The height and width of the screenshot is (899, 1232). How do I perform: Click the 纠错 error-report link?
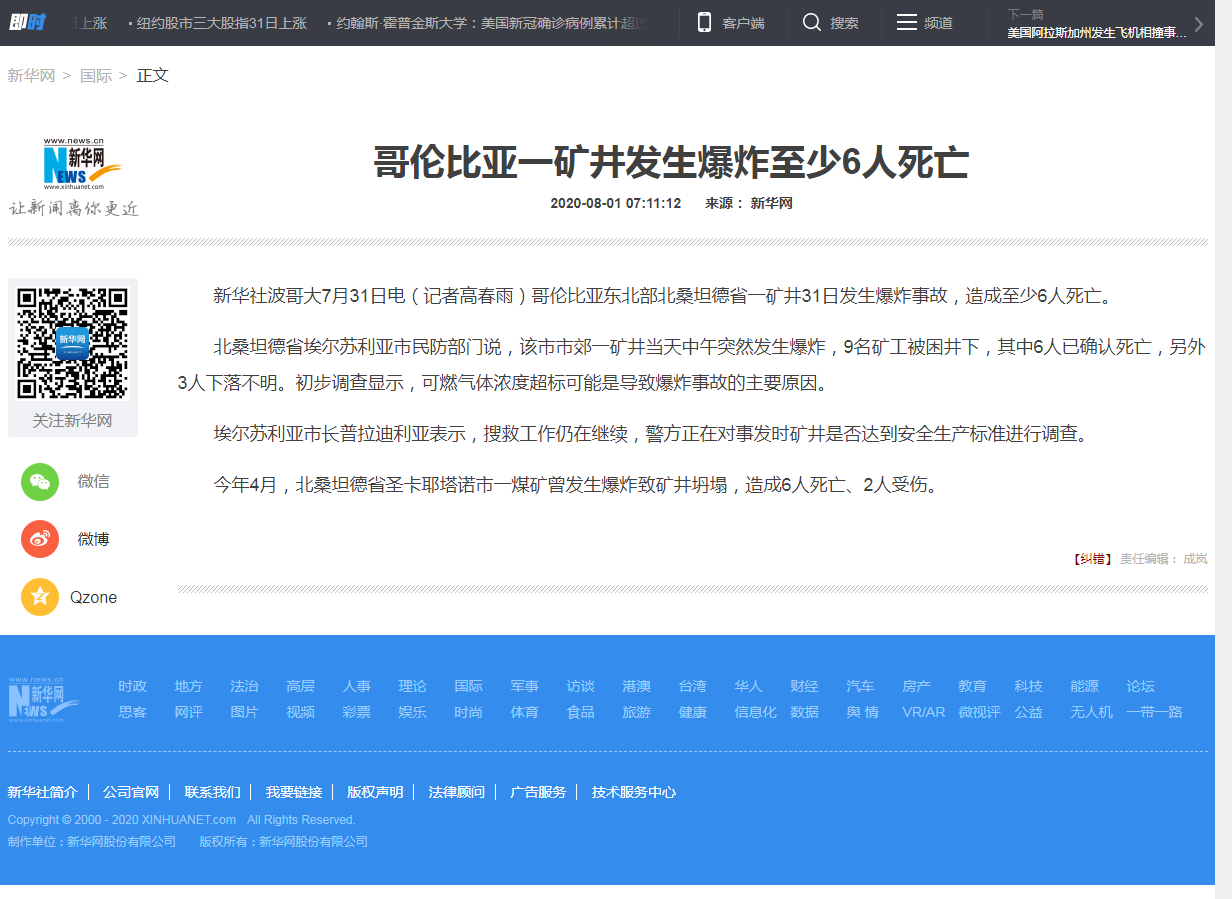1092,559
